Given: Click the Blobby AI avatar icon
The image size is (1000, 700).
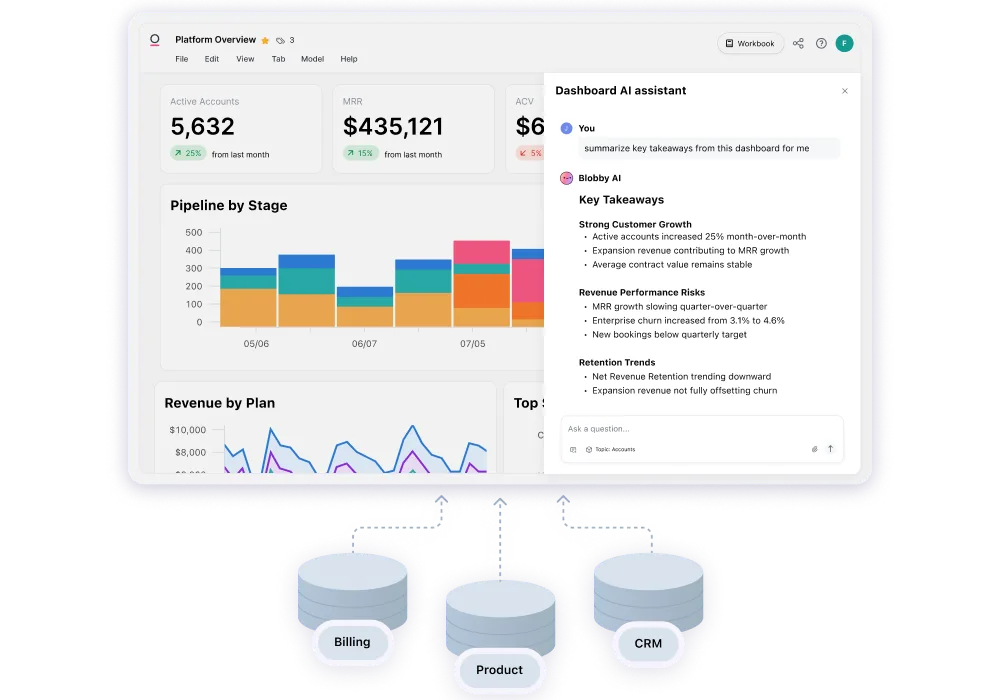Looking at the screenshot, I should 566,178.
